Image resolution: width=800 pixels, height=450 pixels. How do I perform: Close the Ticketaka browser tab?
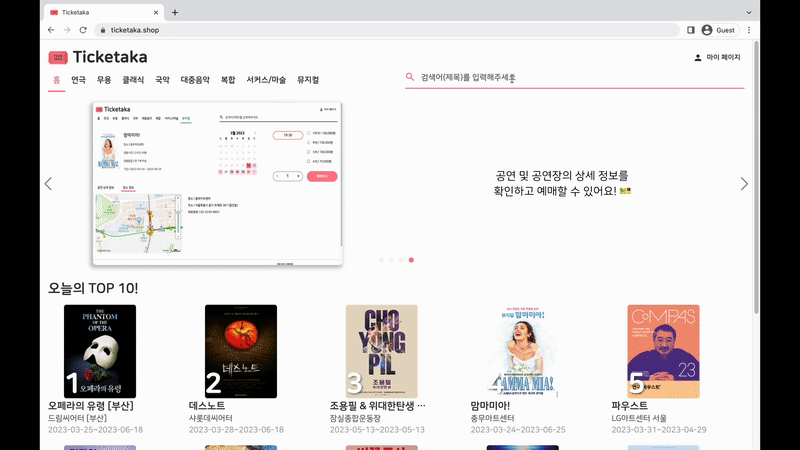tap(156, 12)
